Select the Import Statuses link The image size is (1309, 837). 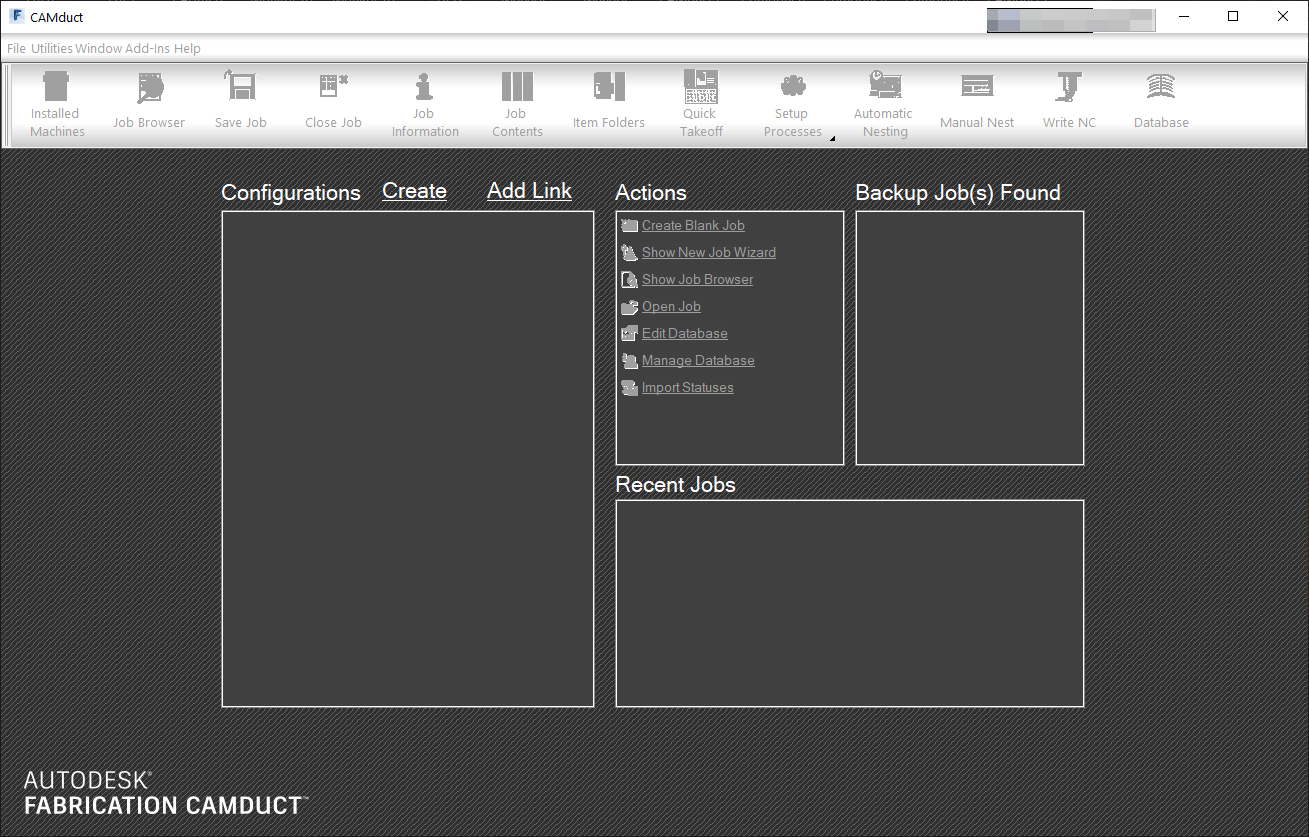point(688,388)
